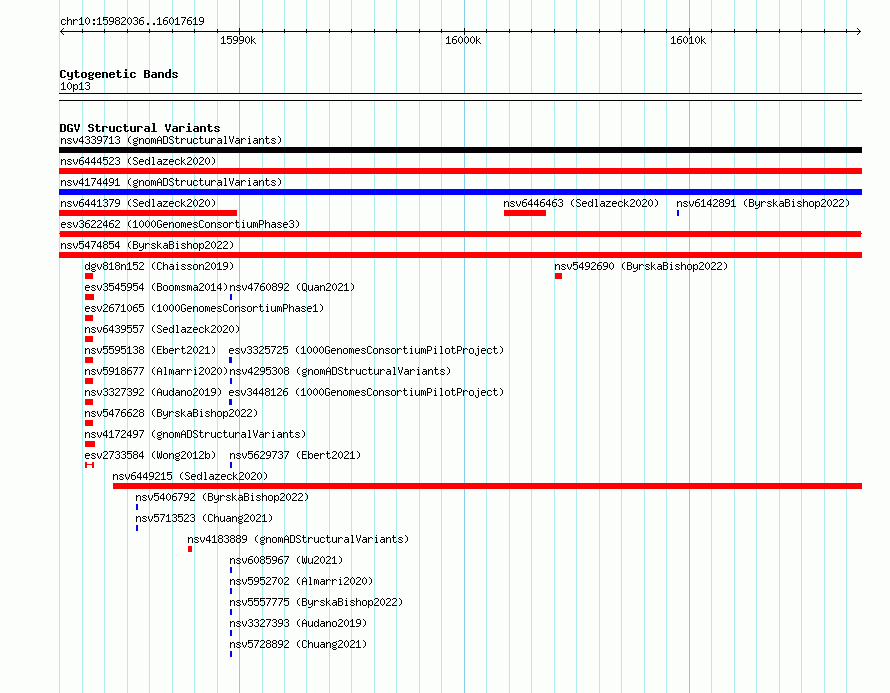Click nsv4172497 (gnomADStructuralVariants) label

point(195,434)
